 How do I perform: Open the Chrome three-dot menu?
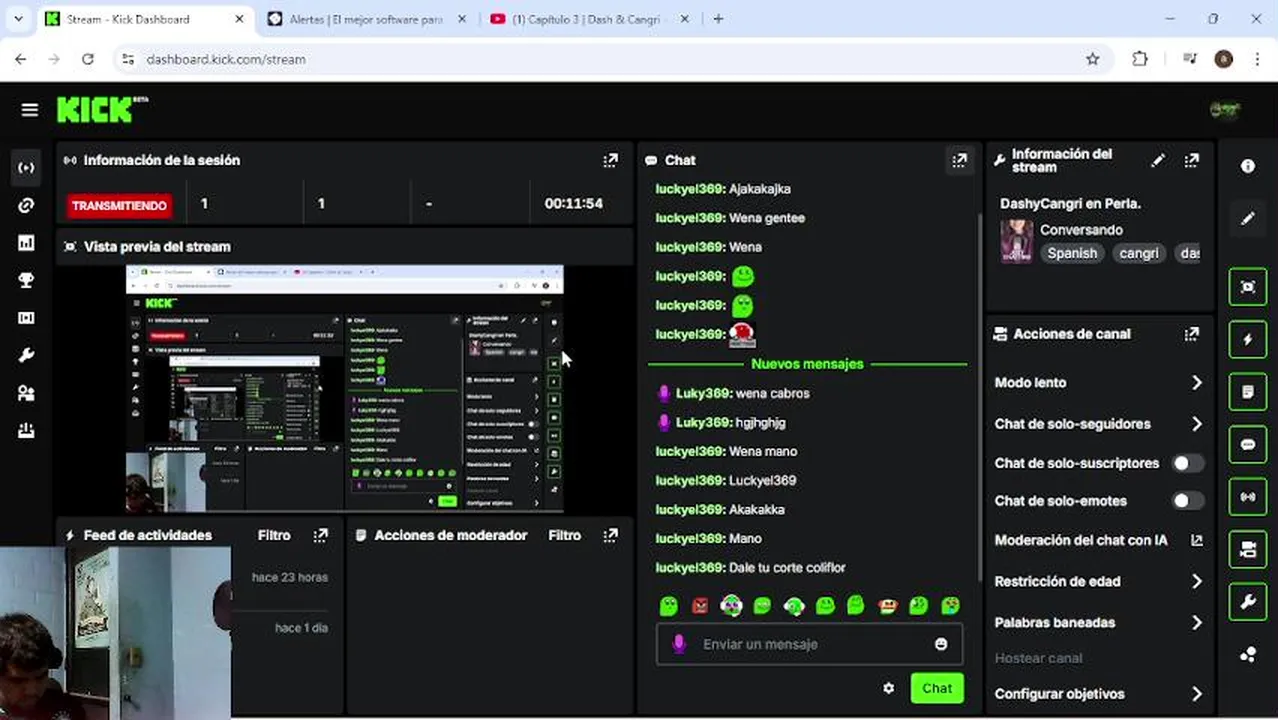point(1257,59)
